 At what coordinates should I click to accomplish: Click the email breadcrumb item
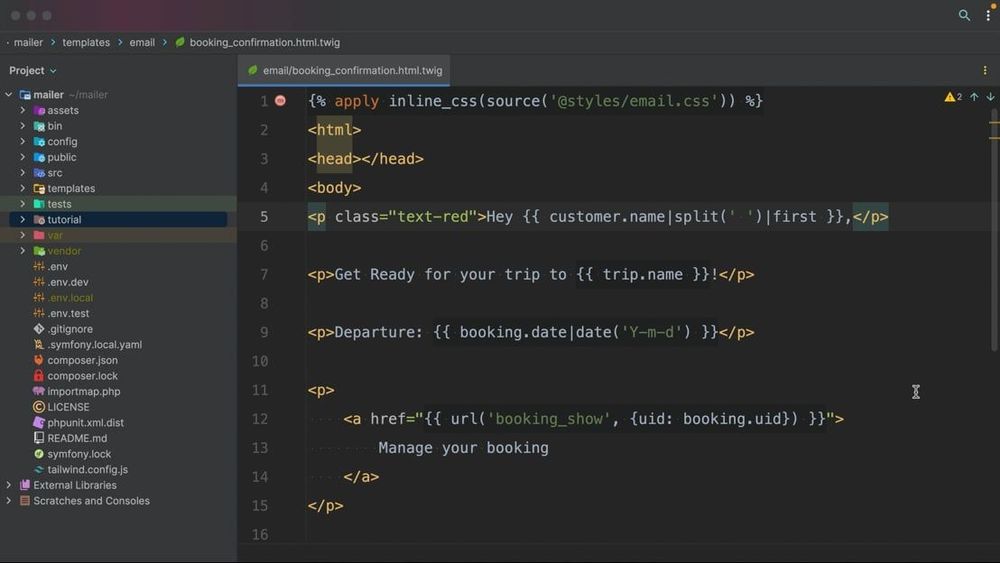click(142, 42)
